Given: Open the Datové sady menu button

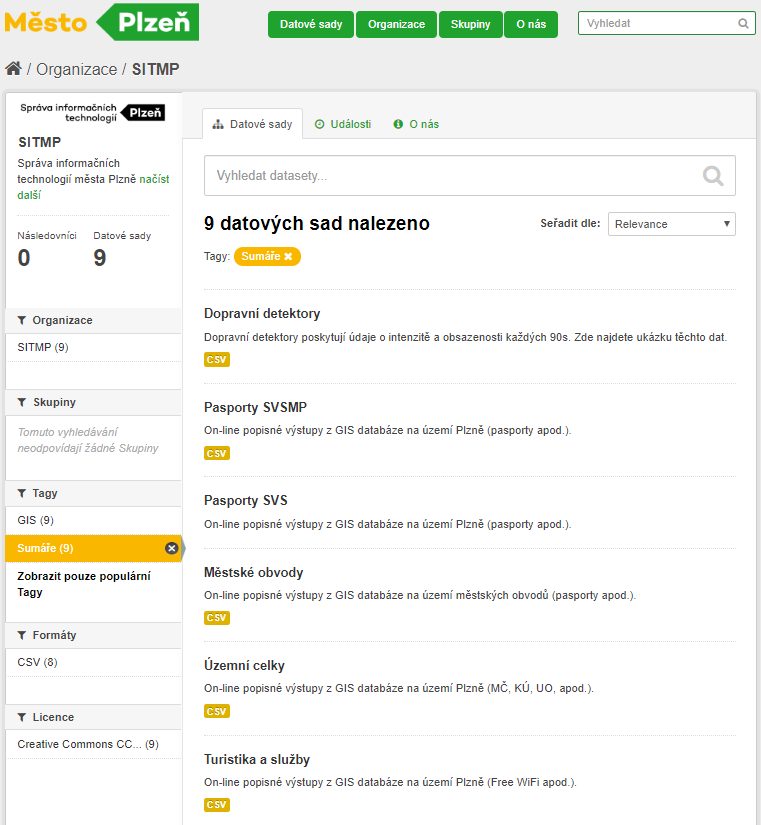Looking at the screenshot, I should [311, 24].
